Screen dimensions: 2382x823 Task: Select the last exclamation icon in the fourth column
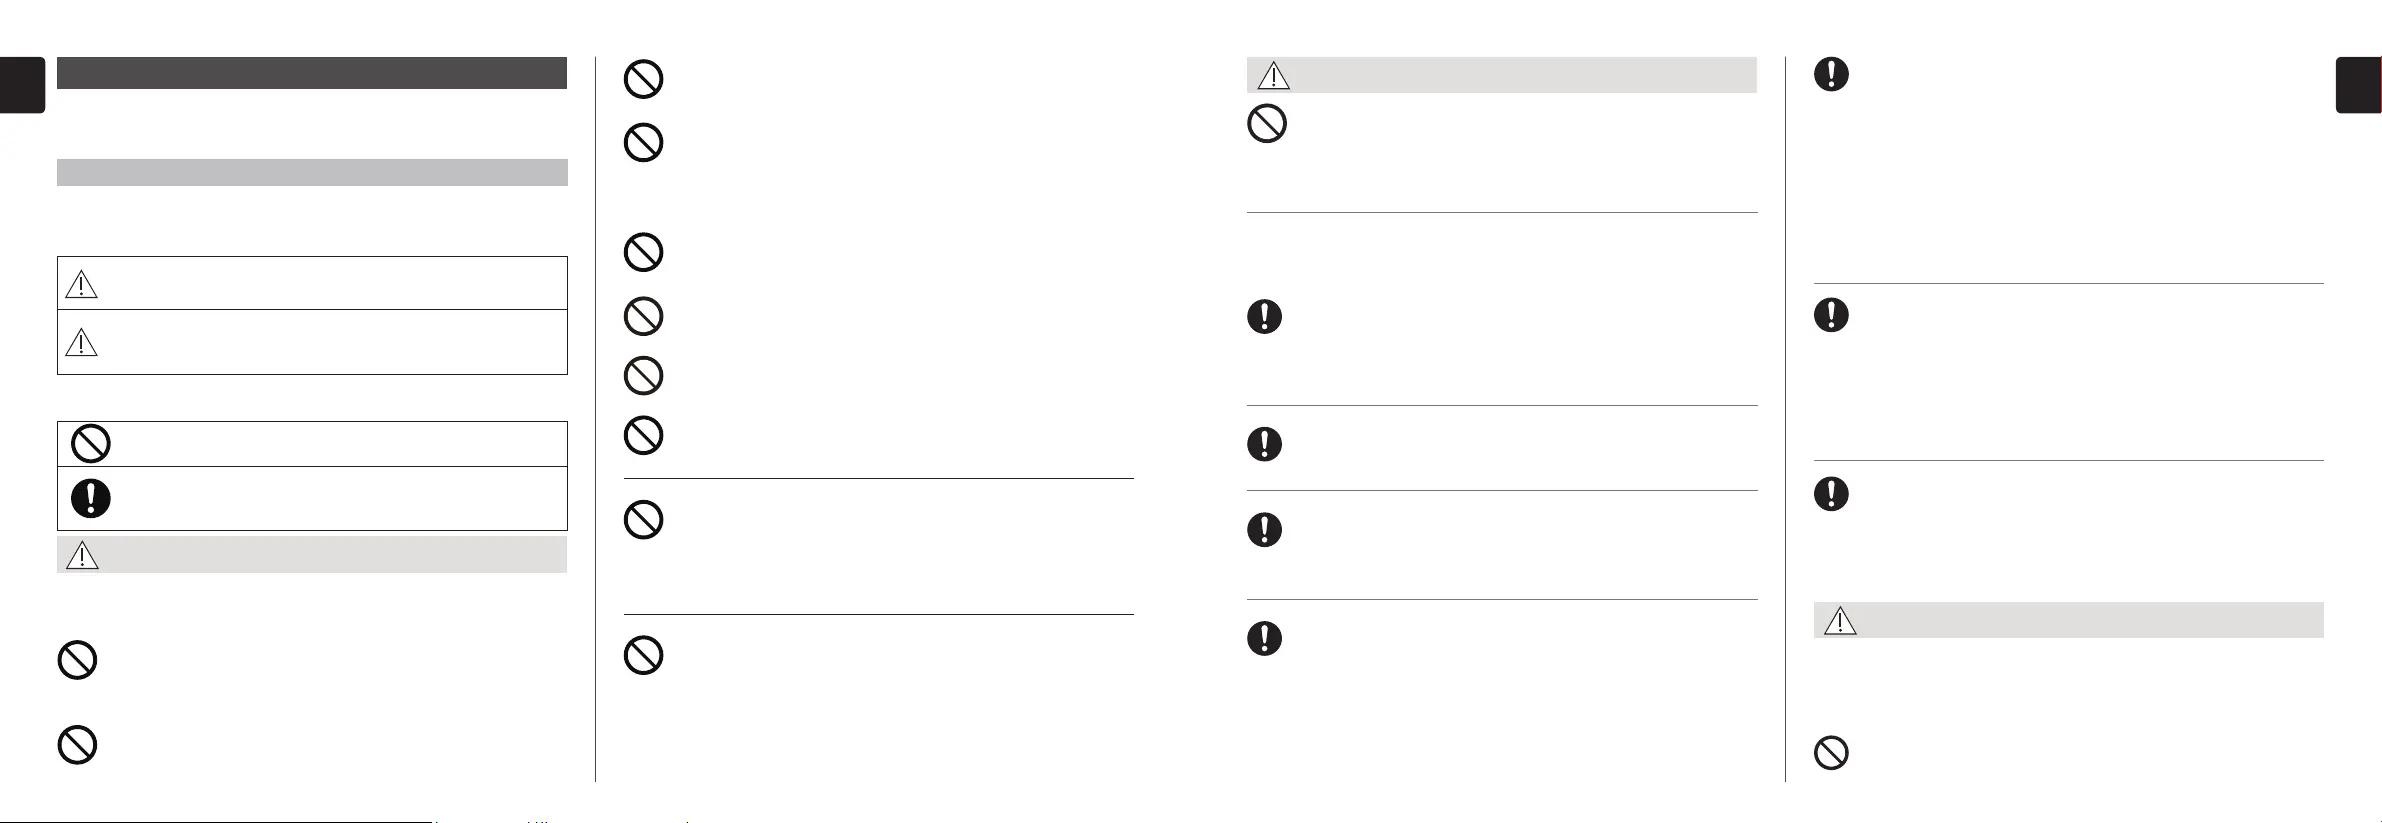coord(1831,493)
